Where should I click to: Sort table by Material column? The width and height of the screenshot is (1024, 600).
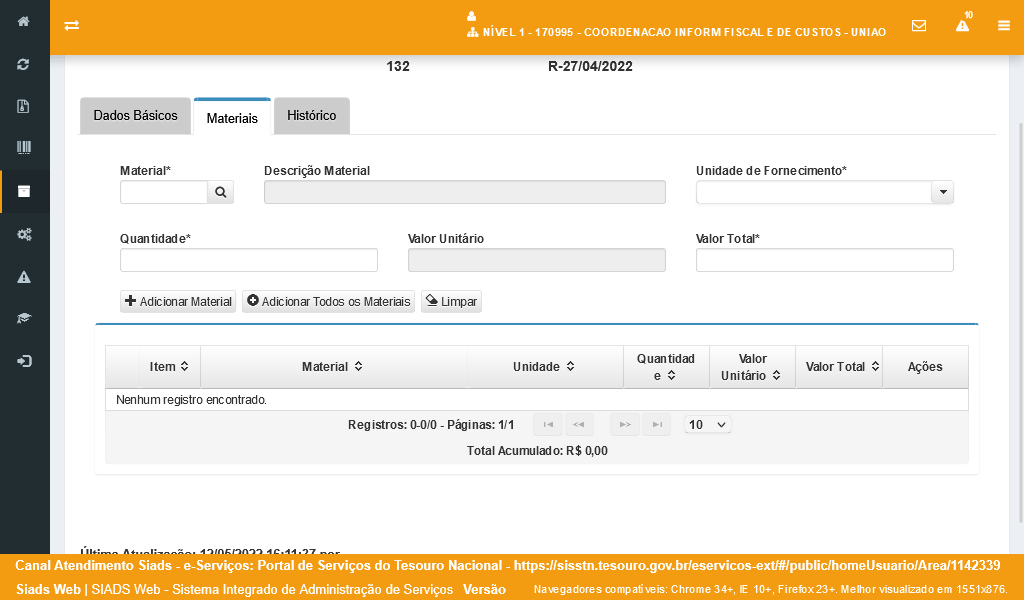[x=333, y=367]
